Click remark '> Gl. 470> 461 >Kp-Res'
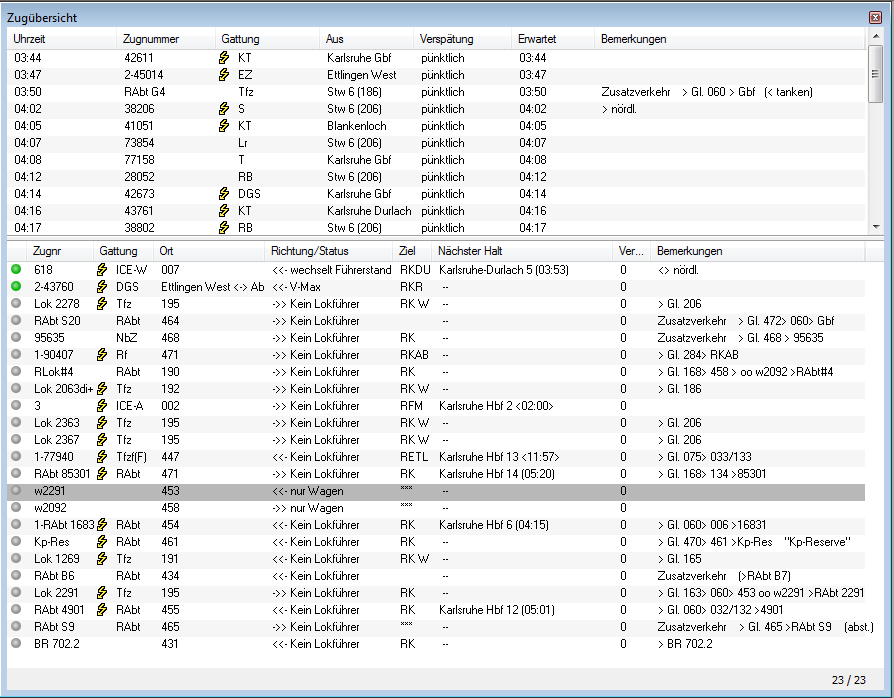This screenshot has height=698, width=894. [715, 542]
